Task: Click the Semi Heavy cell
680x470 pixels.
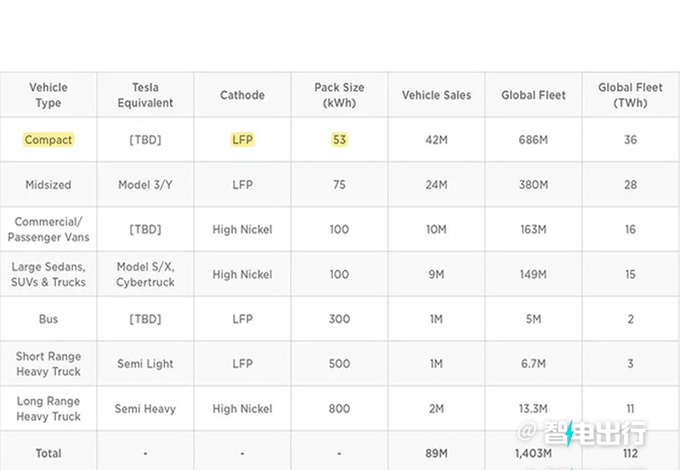Action: (x=145, y=408)
